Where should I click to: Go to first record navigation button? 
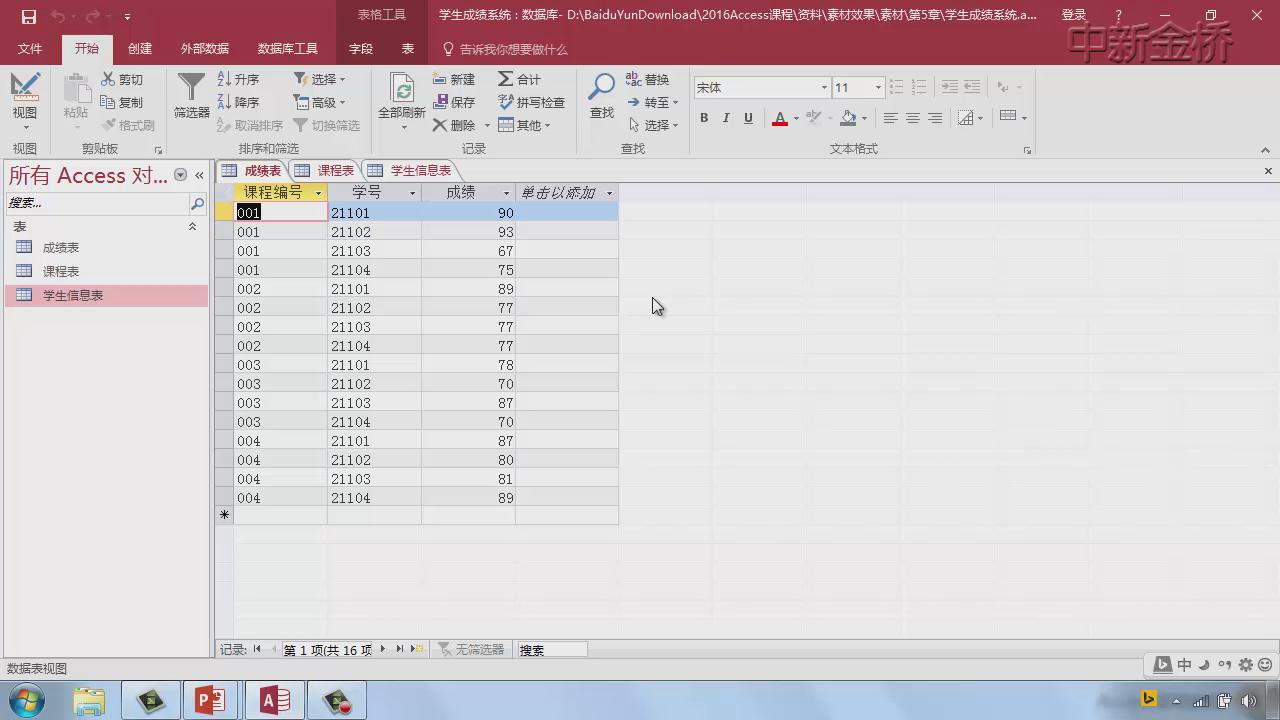(x=257, y=649)
